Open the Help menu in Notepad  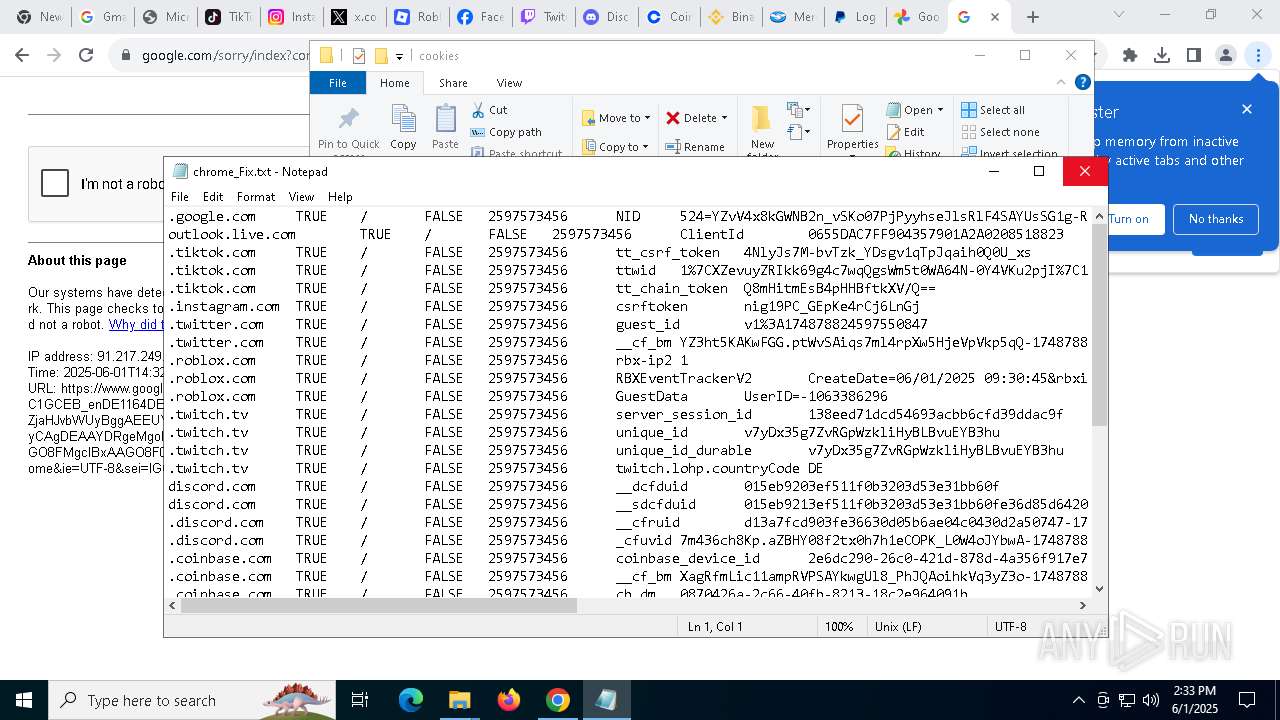click(x=340, y=197)
